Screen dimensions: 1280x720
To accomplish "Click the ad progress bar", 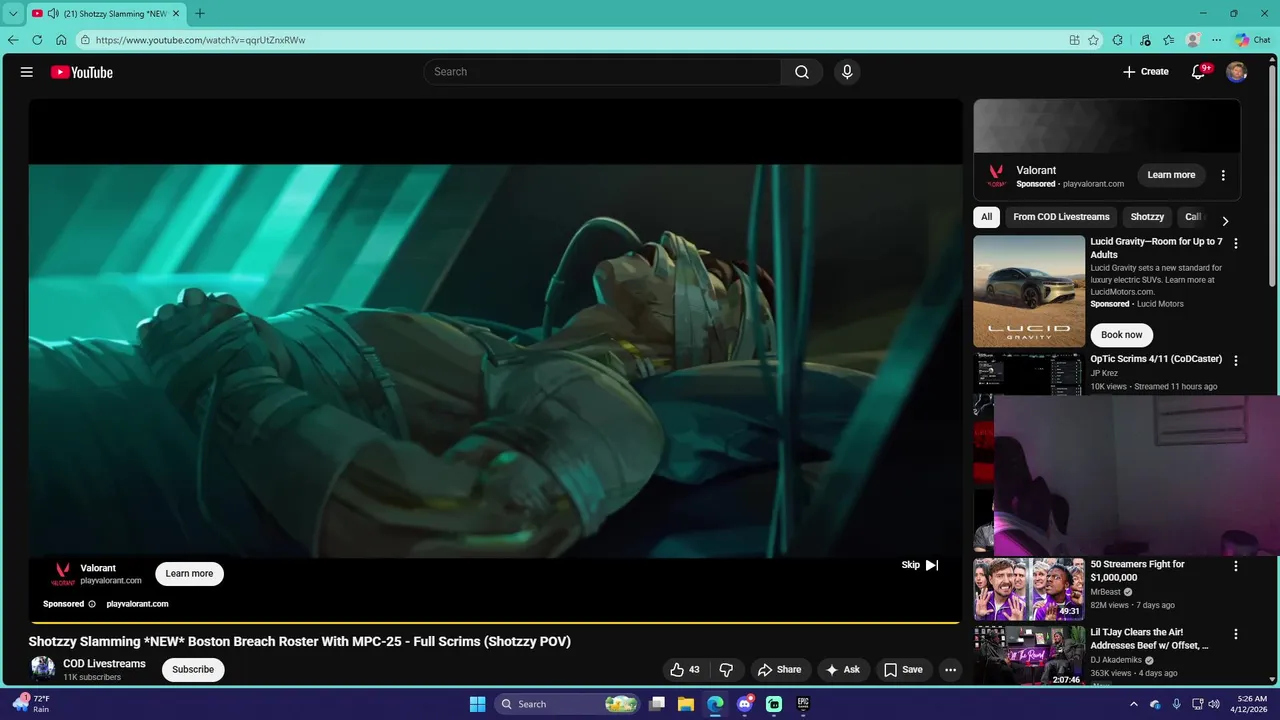I will (495, 622).
